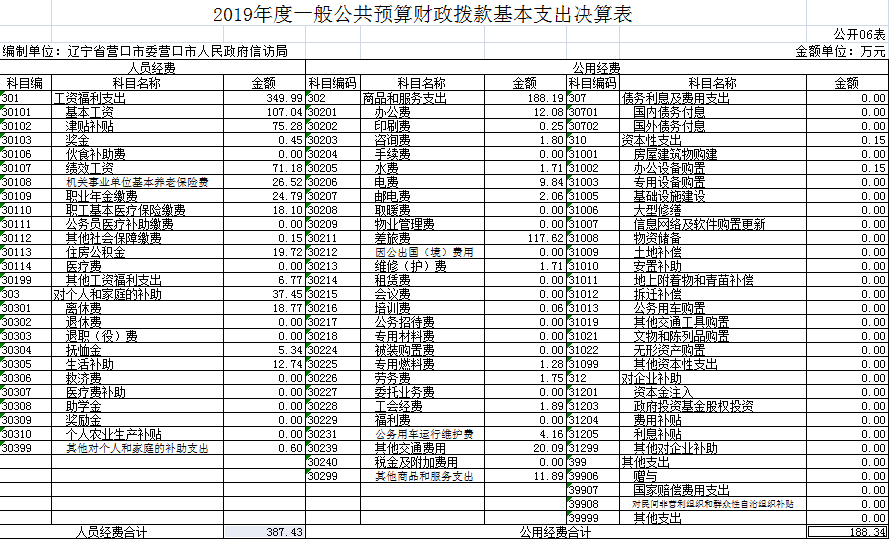Click the 劳务费 cell
Image resolution: width=889 pixels, height=539 pixels.
click(x=423, y=378)
